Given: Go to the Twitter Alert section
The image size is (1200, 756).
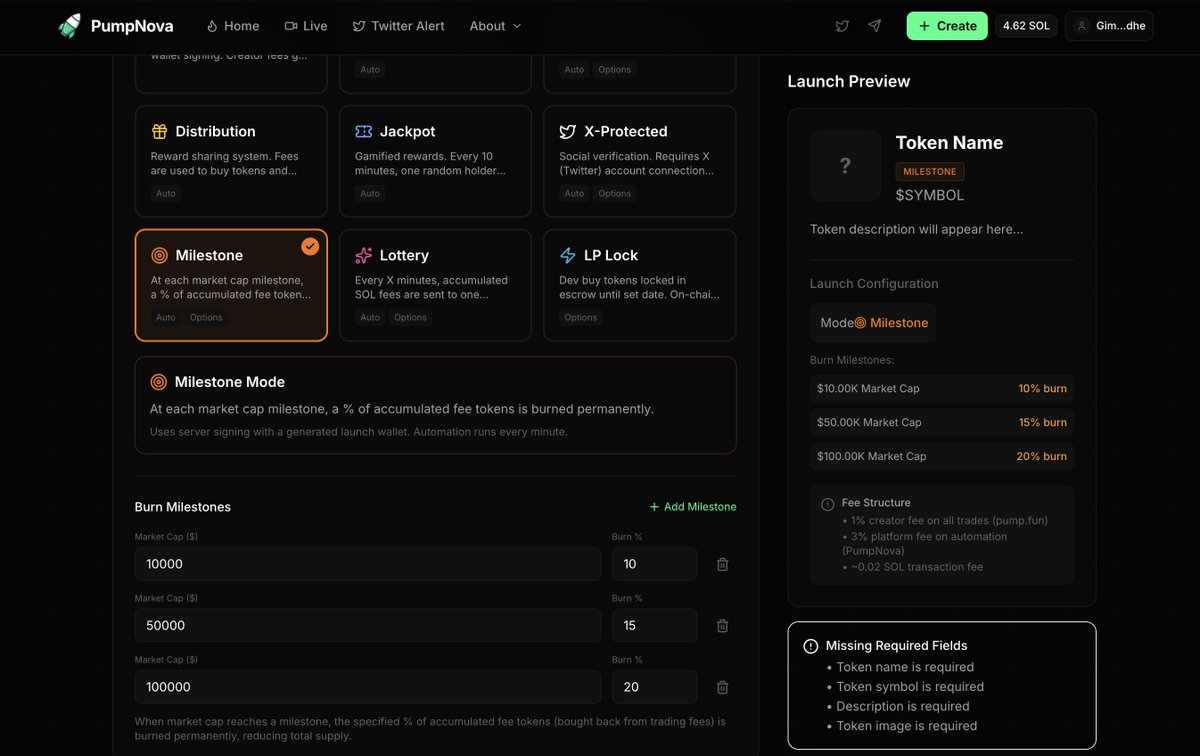Looking at the screenshot, I should (398, 26).
